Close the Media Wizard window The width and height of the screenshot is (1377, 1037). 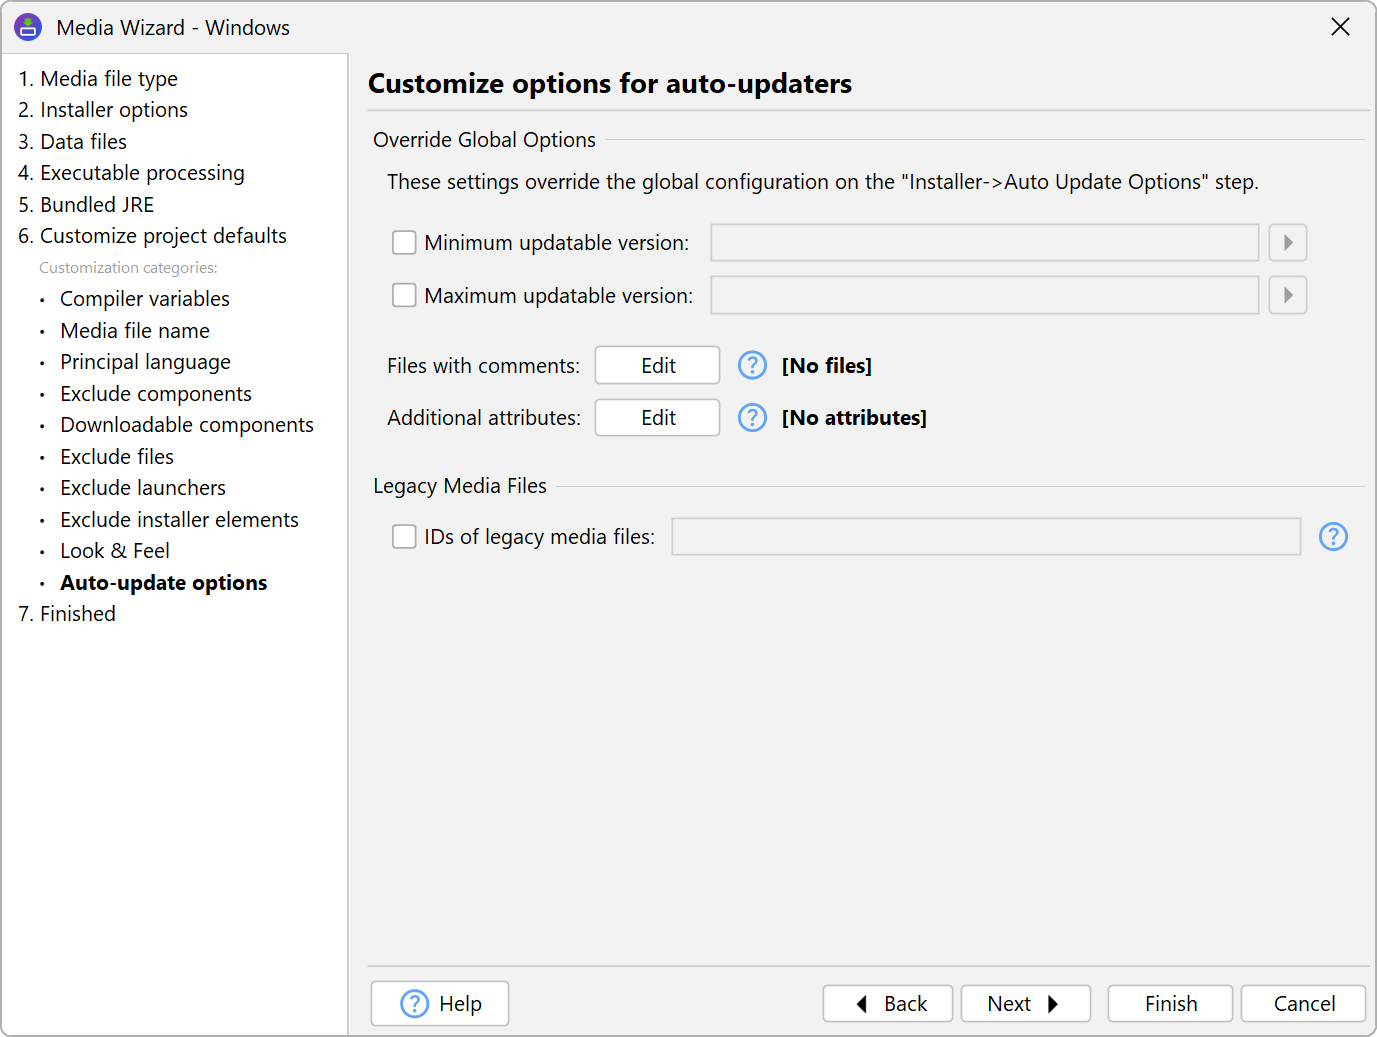pyautogui.click(x=1340, y=27)
